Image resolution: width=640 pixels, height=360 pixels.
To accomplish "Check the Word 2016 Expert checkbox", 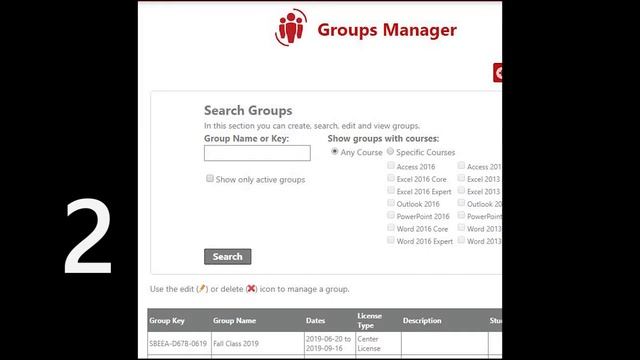I will (x=391, y=240).
